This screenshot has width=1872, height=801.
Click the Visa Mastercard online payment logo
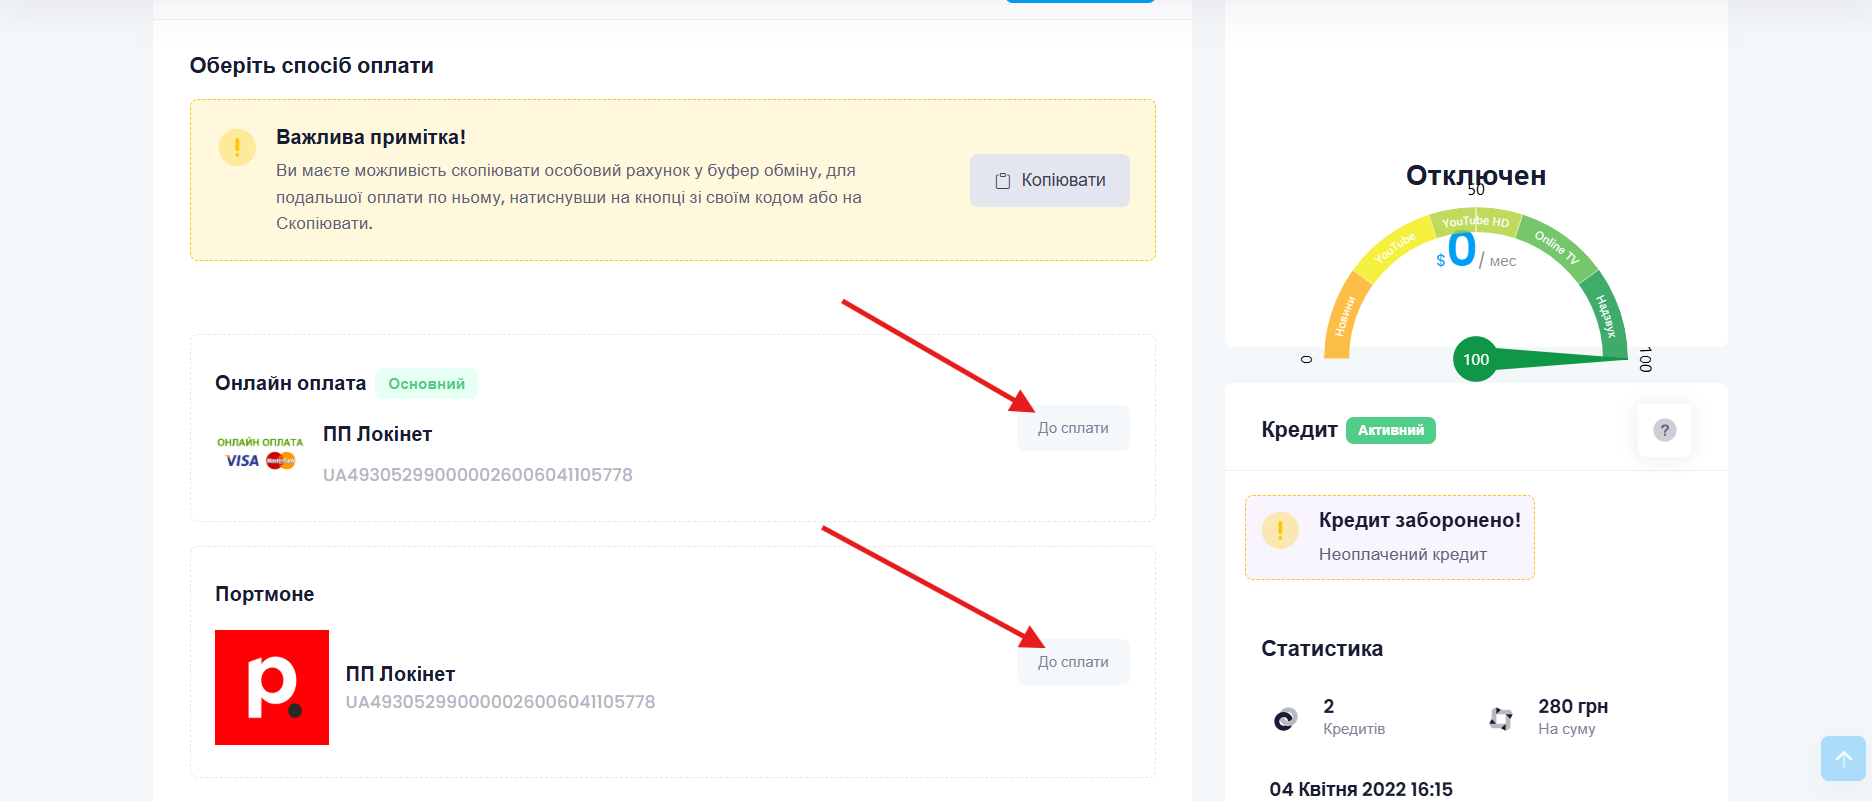coord(260,453)
